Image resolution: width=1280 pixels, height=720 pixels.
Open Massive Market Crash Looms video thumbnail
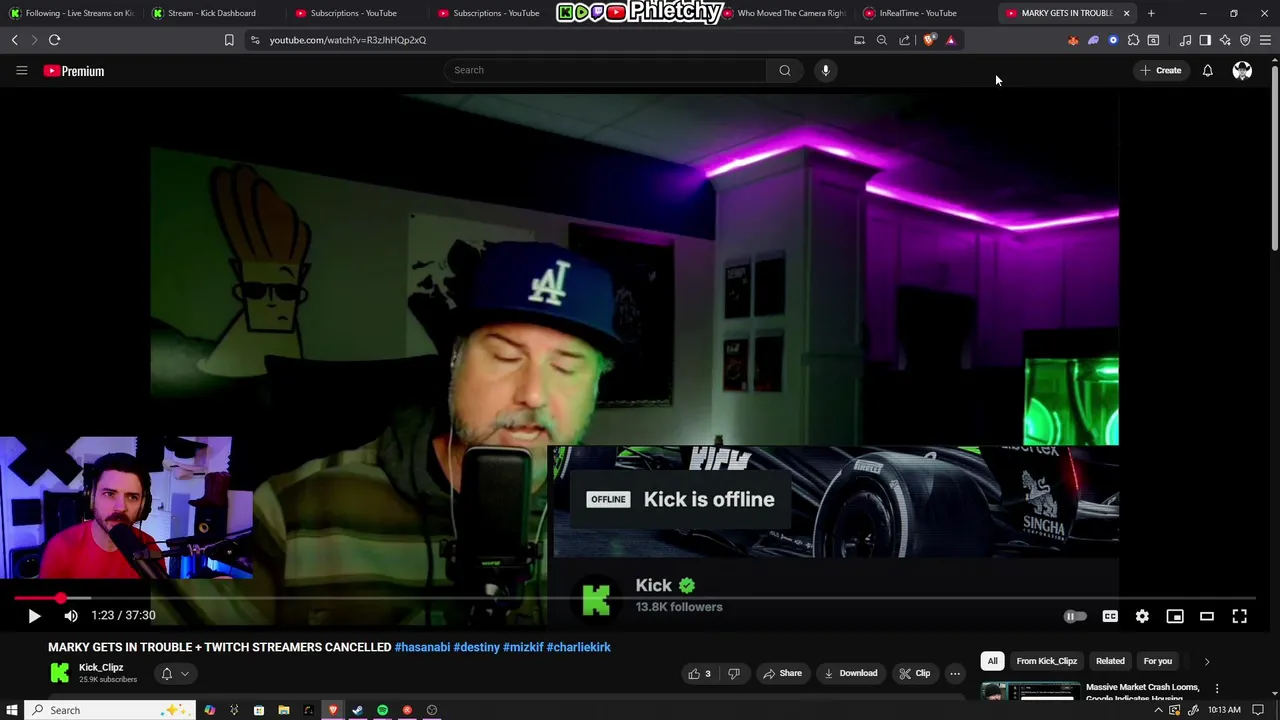point(1030,691)
